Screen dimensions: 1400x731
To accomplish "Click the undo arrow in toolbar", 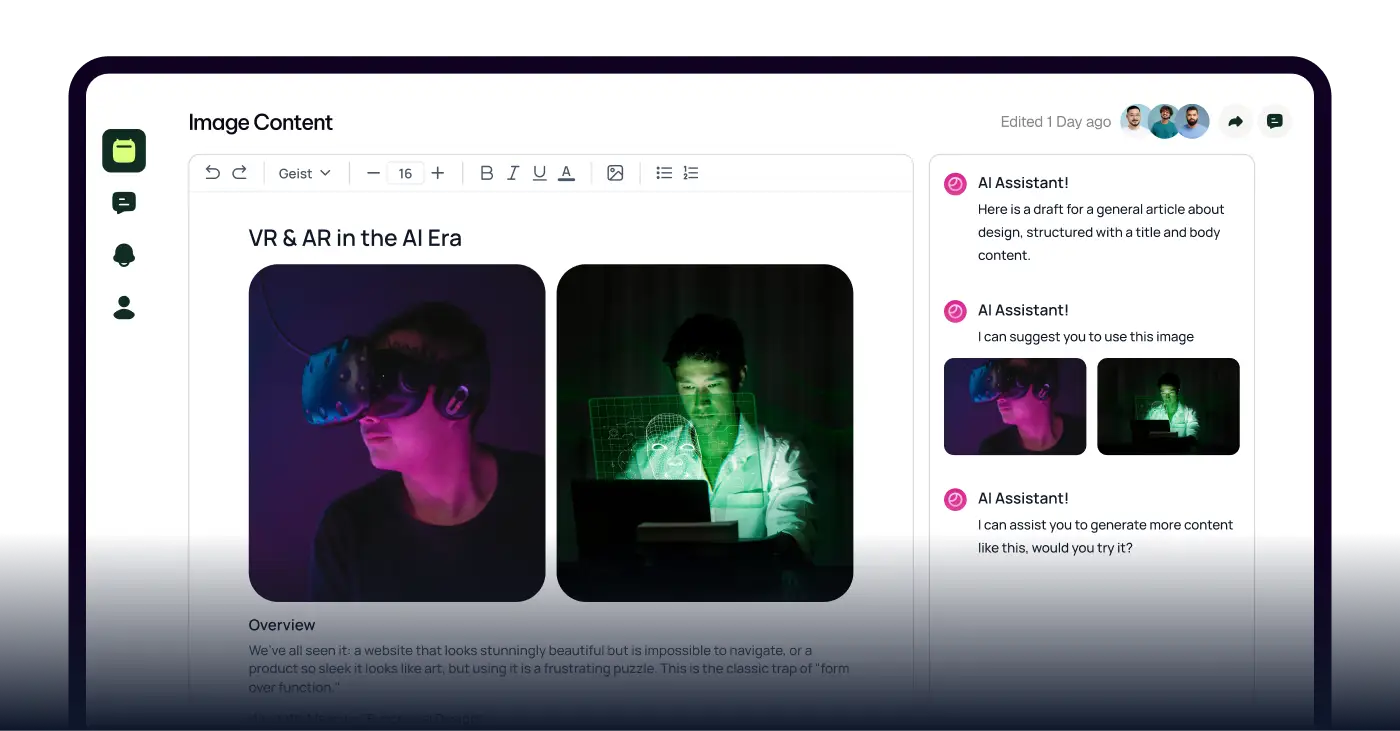I will click(212, 173).
